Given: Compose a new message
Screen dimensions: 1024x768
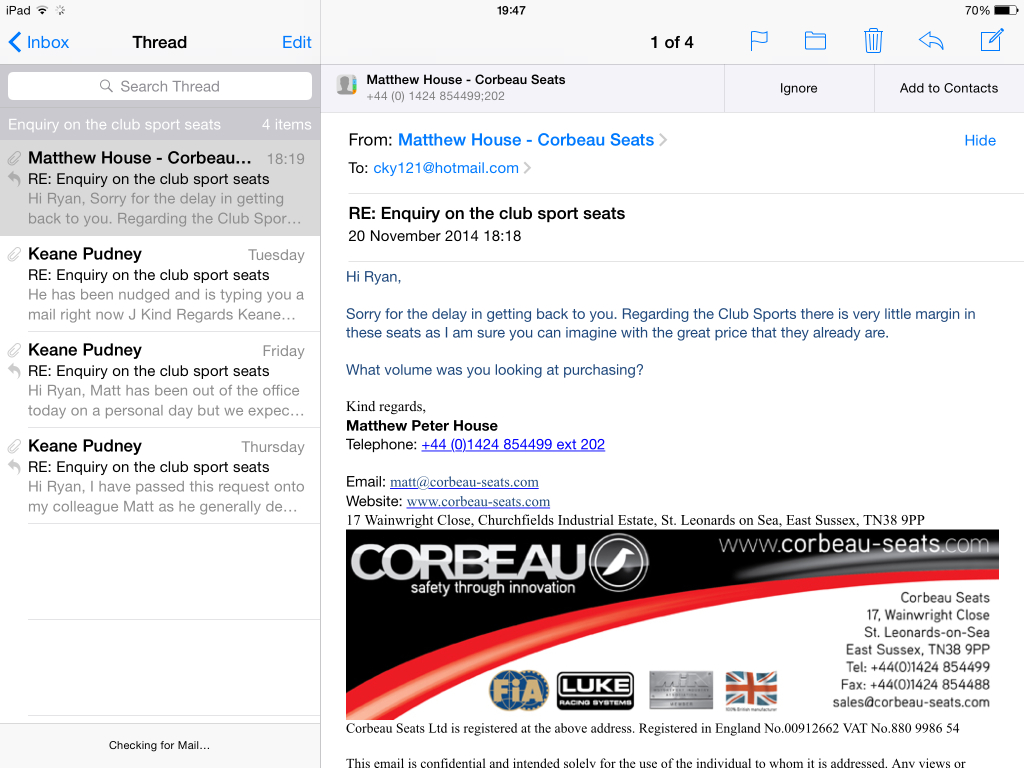Looking at the screenshot, I should coord(992,40).
